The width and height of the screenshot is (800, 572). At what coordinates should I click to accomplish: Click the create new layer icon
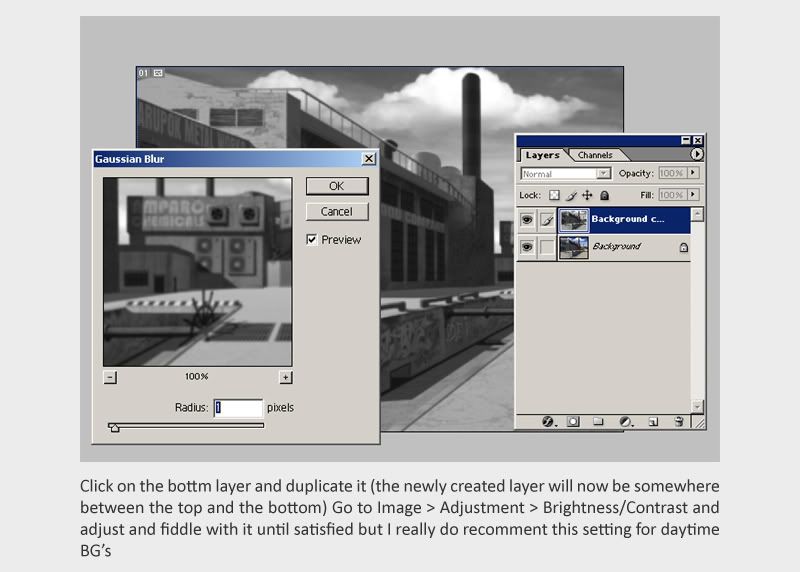[x=652, y=421]
